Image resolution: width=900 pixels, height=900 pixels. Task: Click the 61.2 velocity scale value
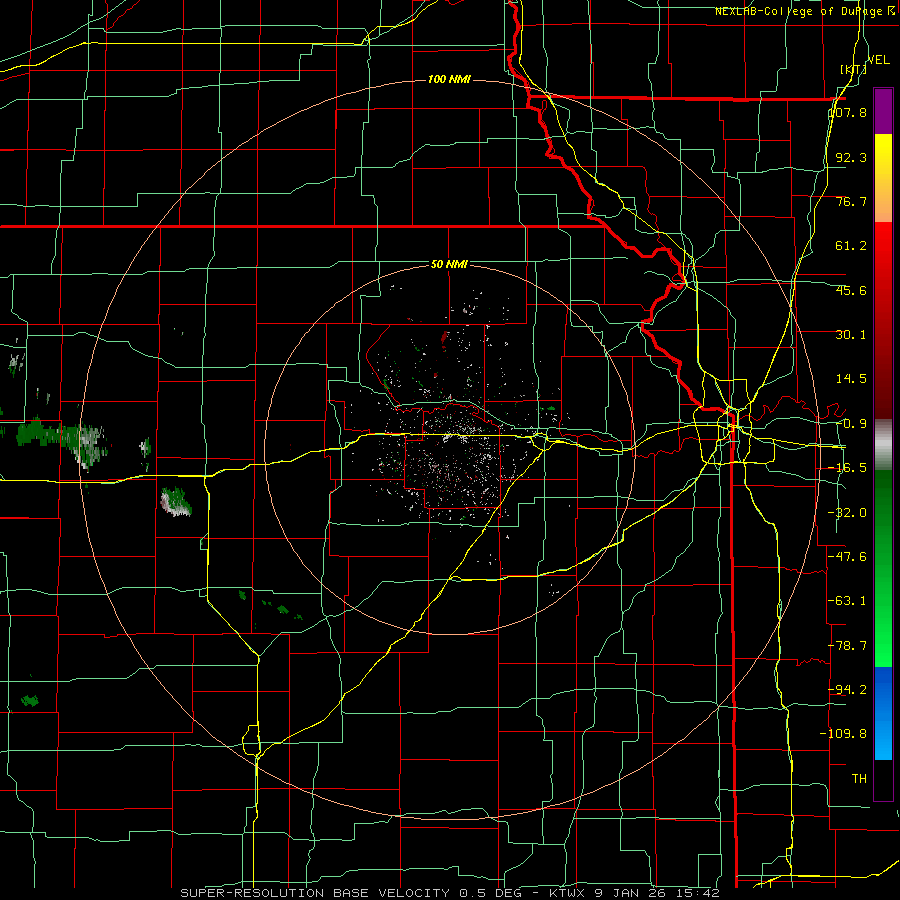click(x=851, y=246)
